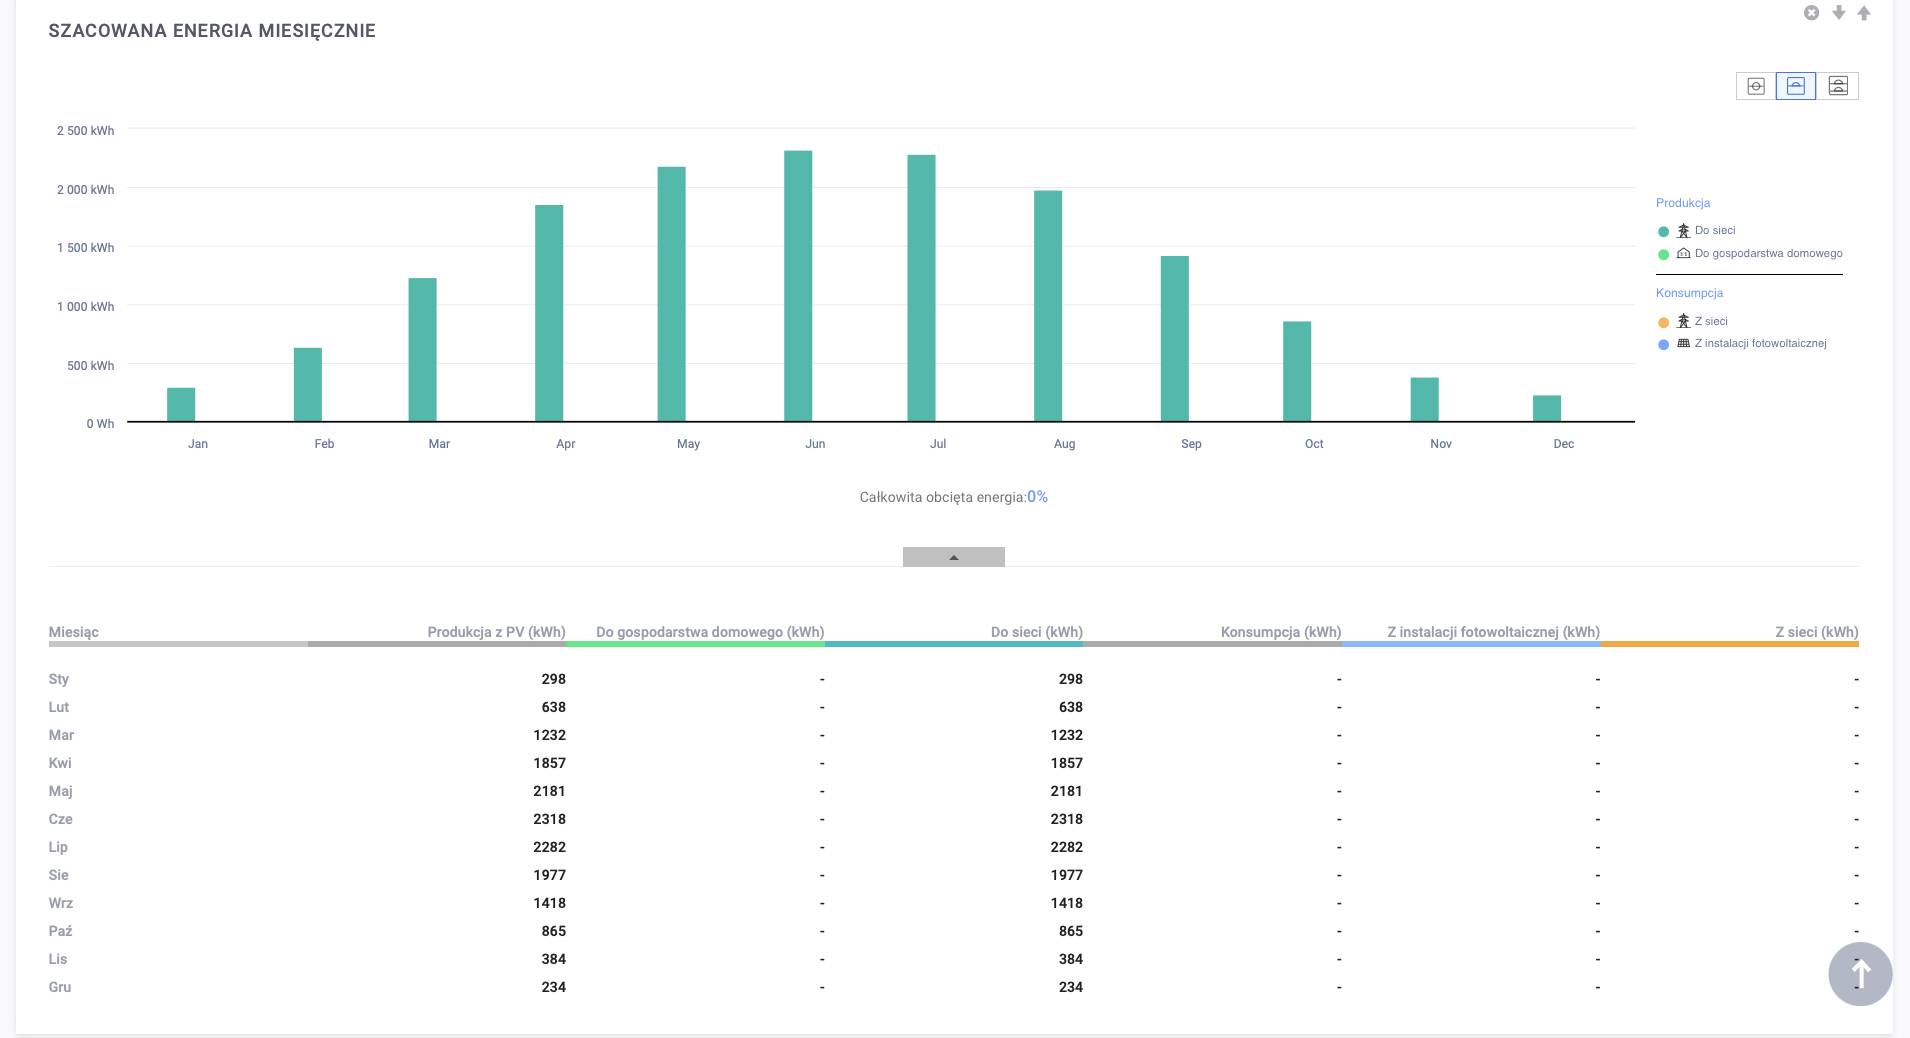
Task: Click the Produkcja legend heading
Action: pos(1683,203)
